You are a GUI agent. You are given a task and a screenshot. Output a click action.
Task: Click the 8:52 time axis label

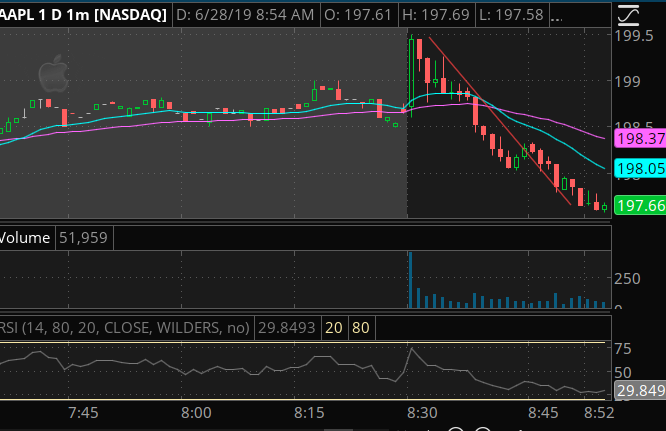tap(599, 413)
